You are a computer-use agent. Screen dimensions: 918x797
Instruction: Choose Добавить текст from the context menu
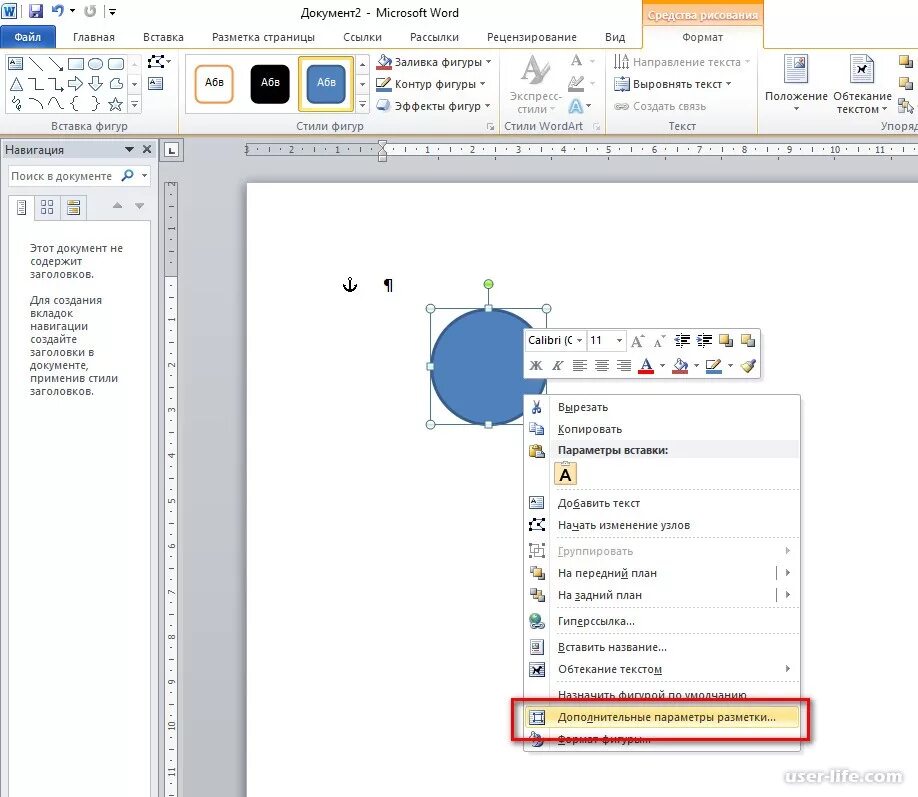click(x=663, y=503)
